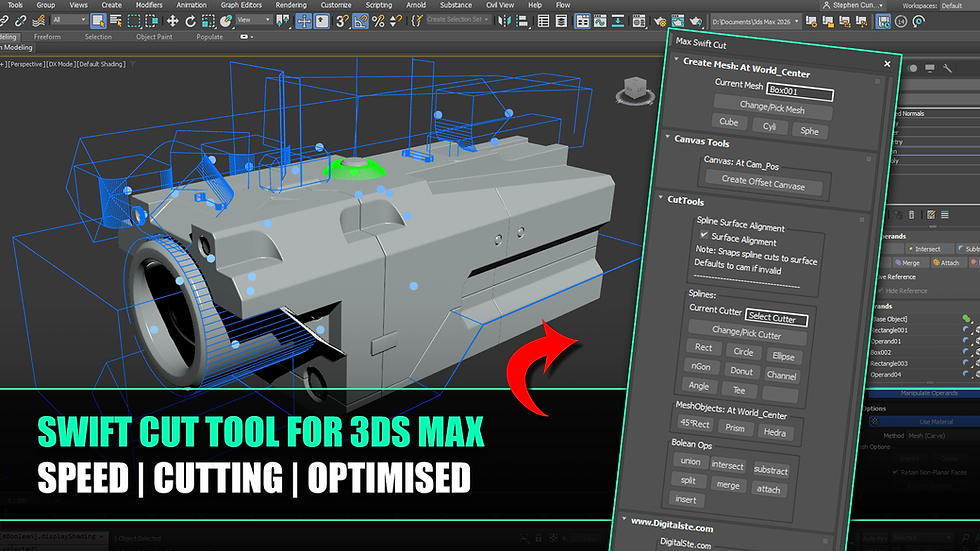This screenshot has width=980, height=551.
Task: Activate the Select Object tool
Action: tap(98, 21)
